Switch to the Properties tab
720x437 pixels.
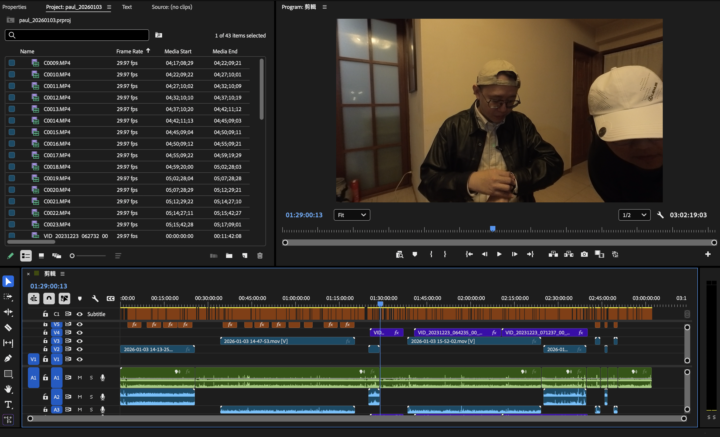(15, 7)
